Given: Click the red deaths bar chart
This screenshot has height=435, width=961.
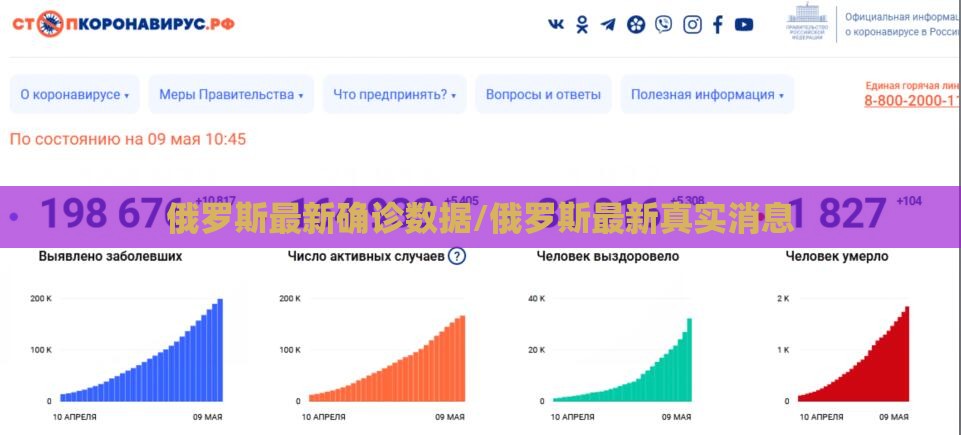Looking at the screenshot, I should tap(853, 354).
